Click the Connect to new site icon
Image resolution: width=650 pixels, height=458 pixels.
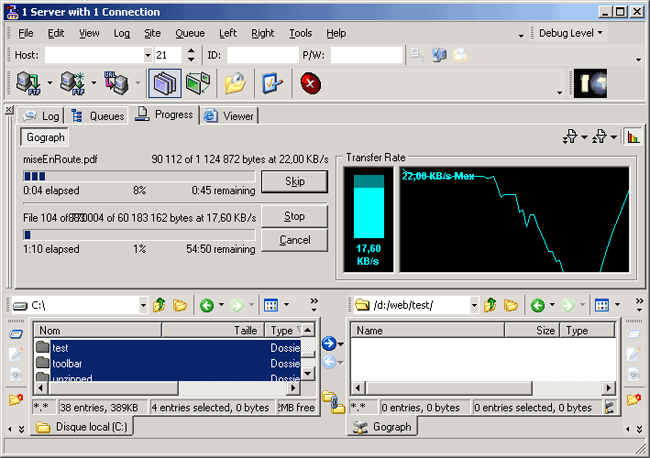point(73,83)
